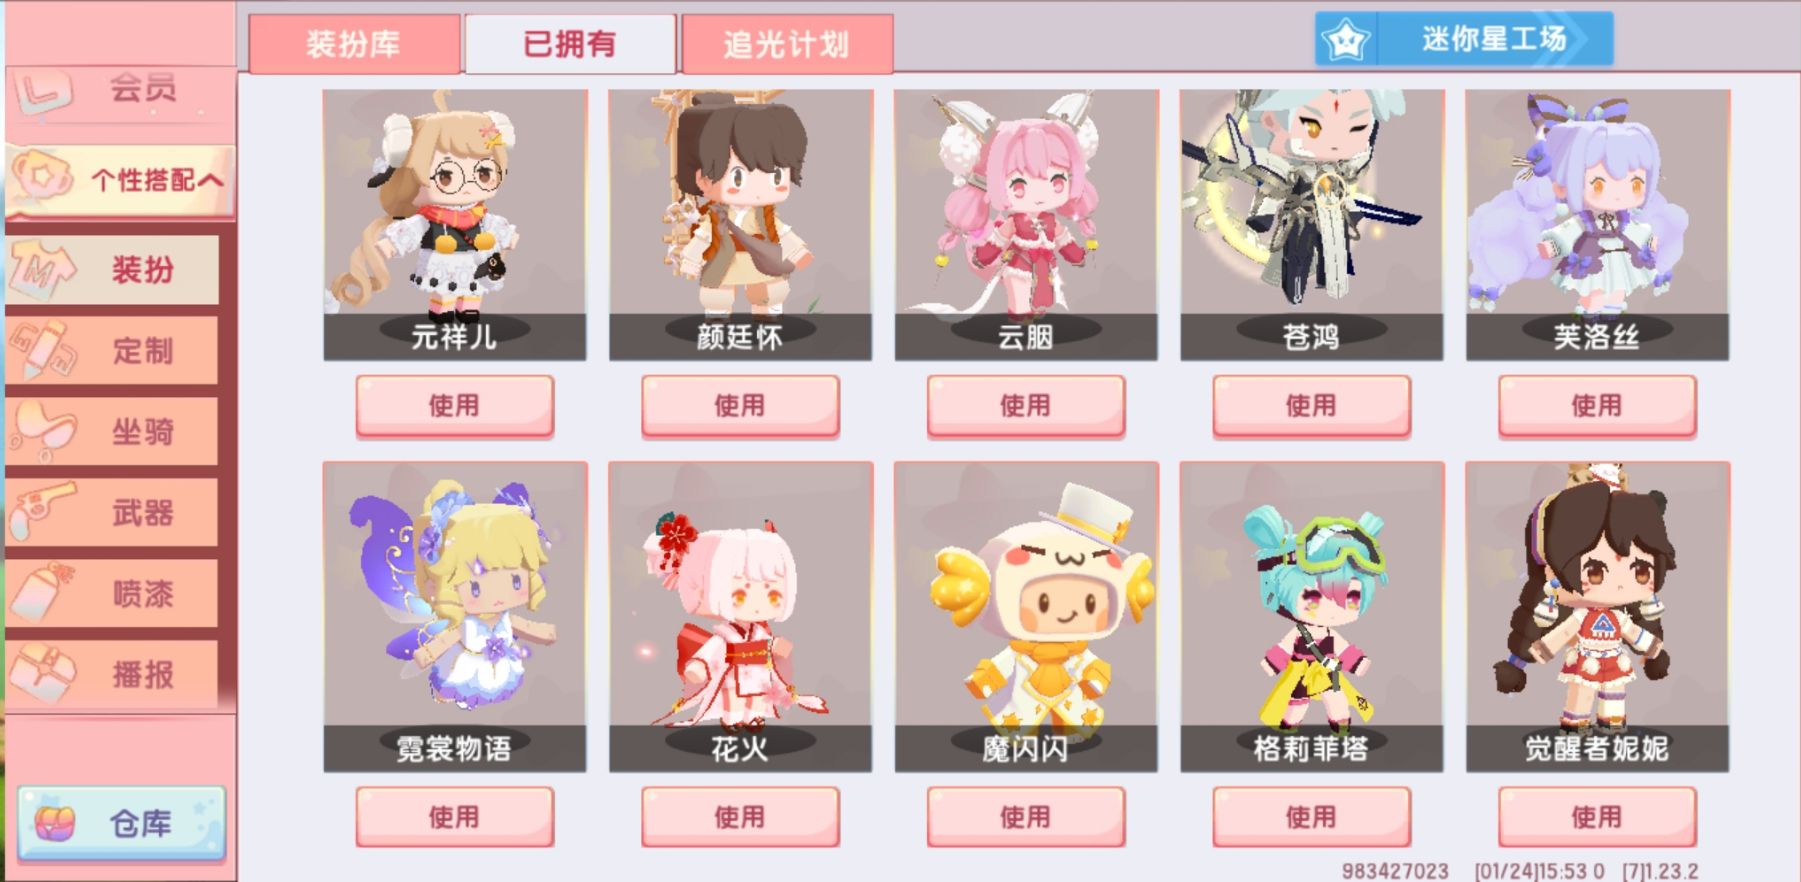Open the 迷你星工场 star icon
Viewport: 1801px width, 882px height.
1345,40
